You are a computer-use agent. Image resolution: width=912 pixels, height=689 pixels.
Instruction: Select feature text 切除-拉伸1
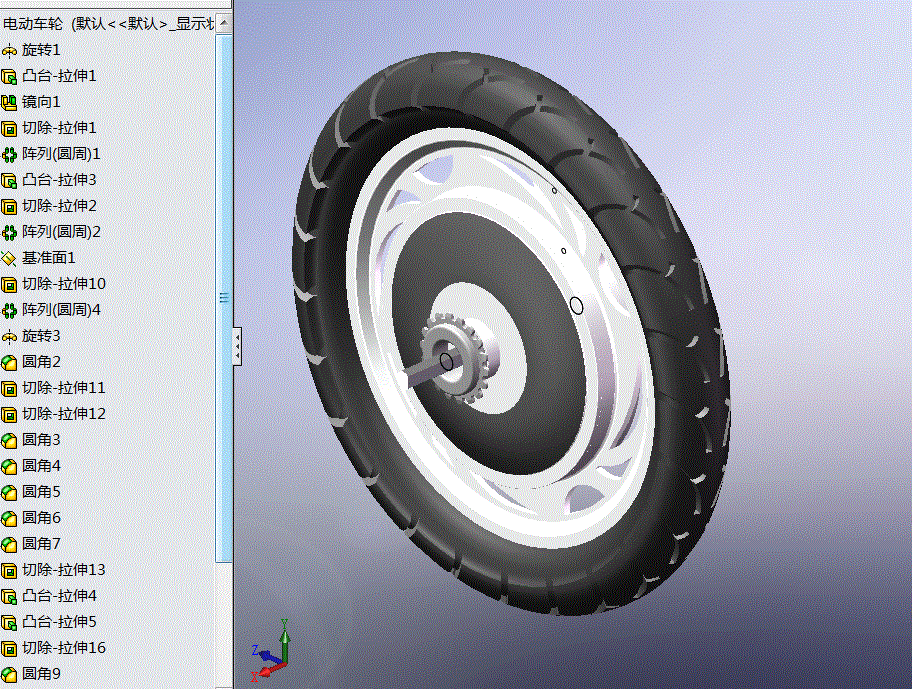tap(59, 128)
